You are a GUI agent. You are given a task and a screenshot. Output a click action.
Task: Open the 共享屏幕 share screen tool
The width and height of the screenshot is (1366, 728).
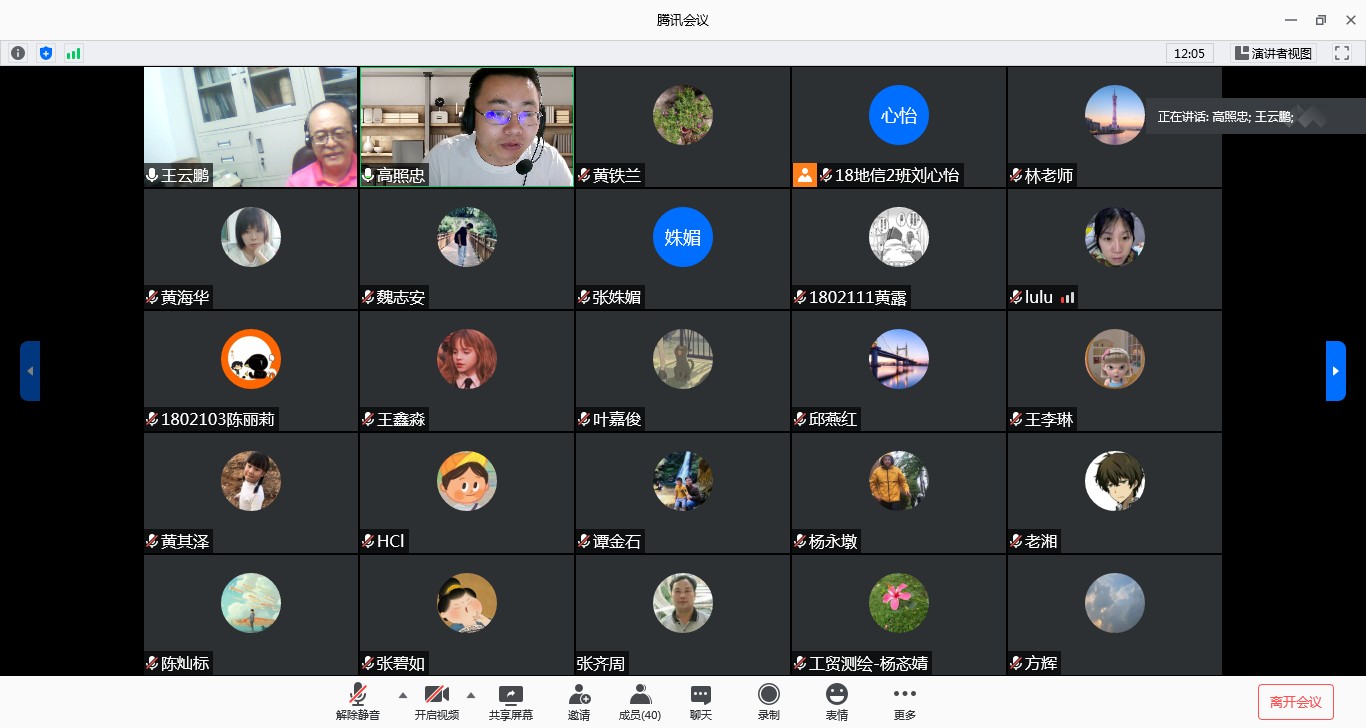pos(511,702)
